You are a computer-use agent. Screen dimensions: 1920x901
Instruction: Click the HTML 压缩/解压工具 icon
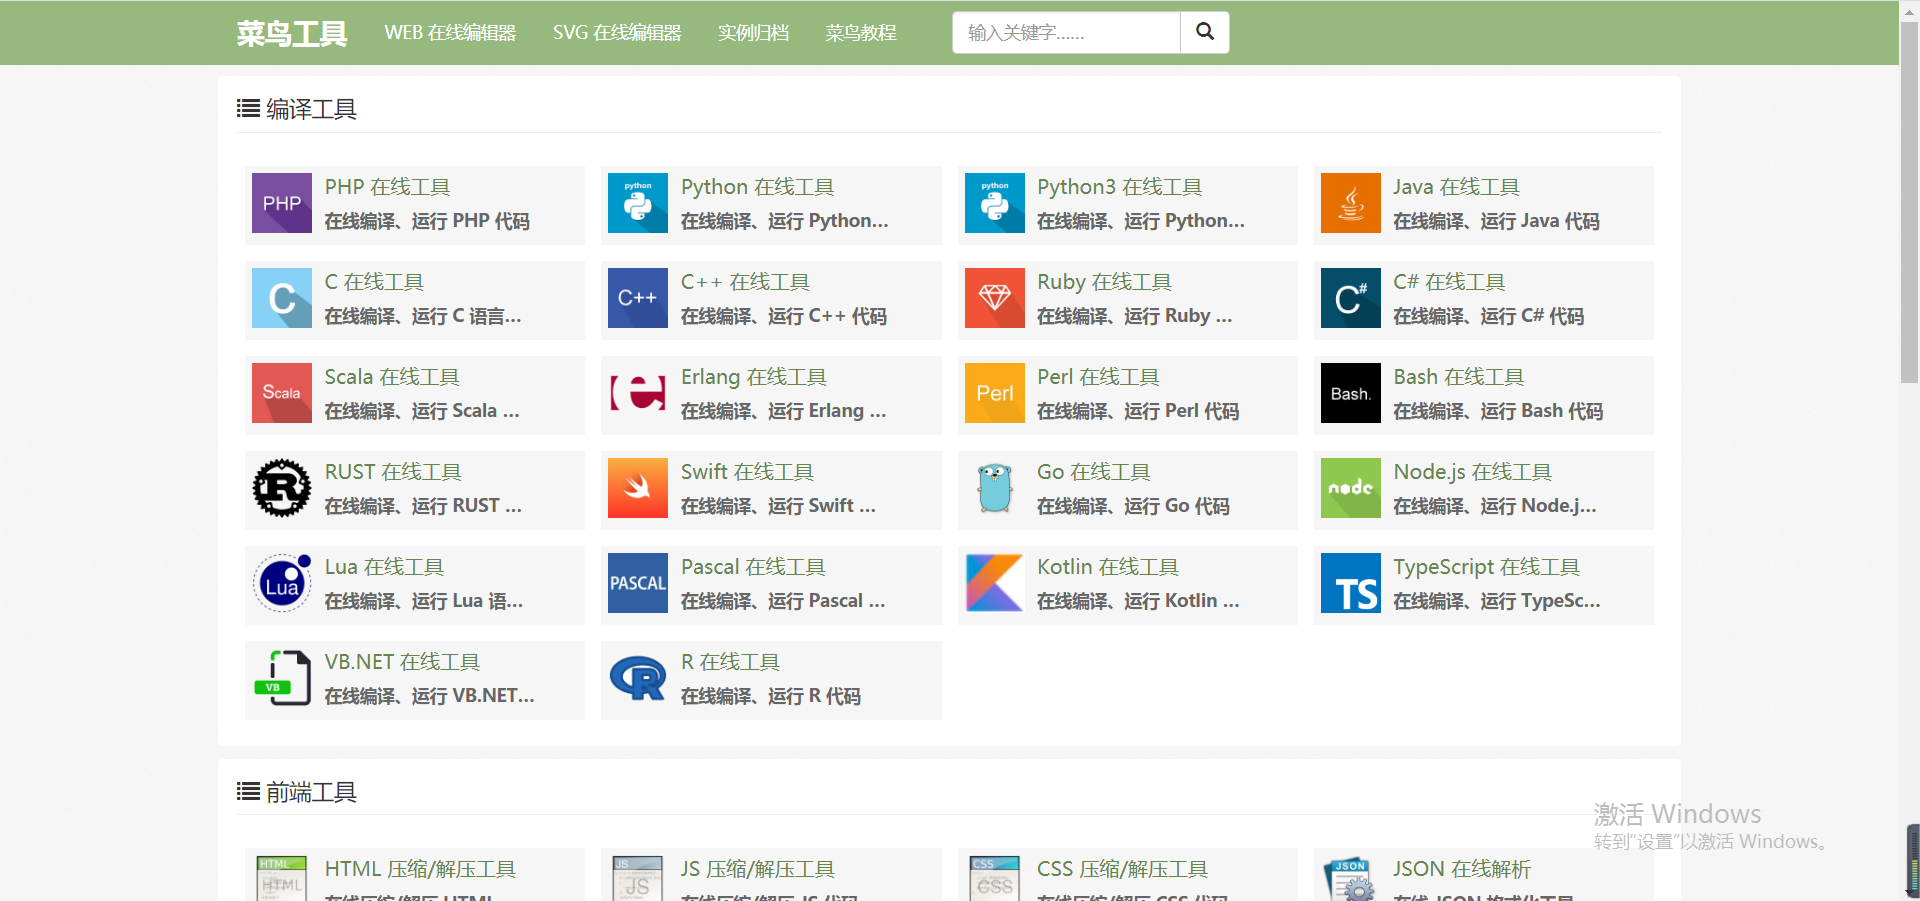coord(282,878)
